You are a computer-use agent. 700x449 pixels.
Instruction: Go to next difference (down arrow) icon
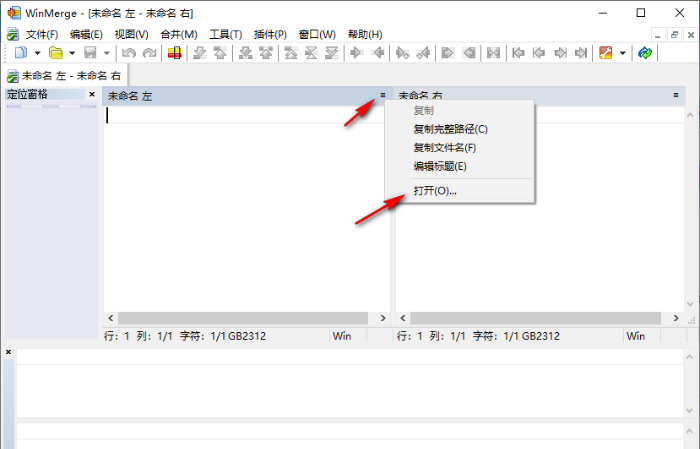coord(200,53)
